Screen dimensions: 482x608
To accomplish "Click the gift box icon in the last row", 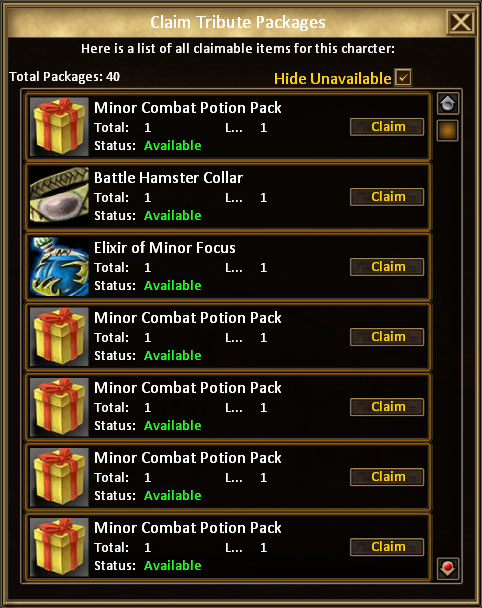I will click(59, 547).
